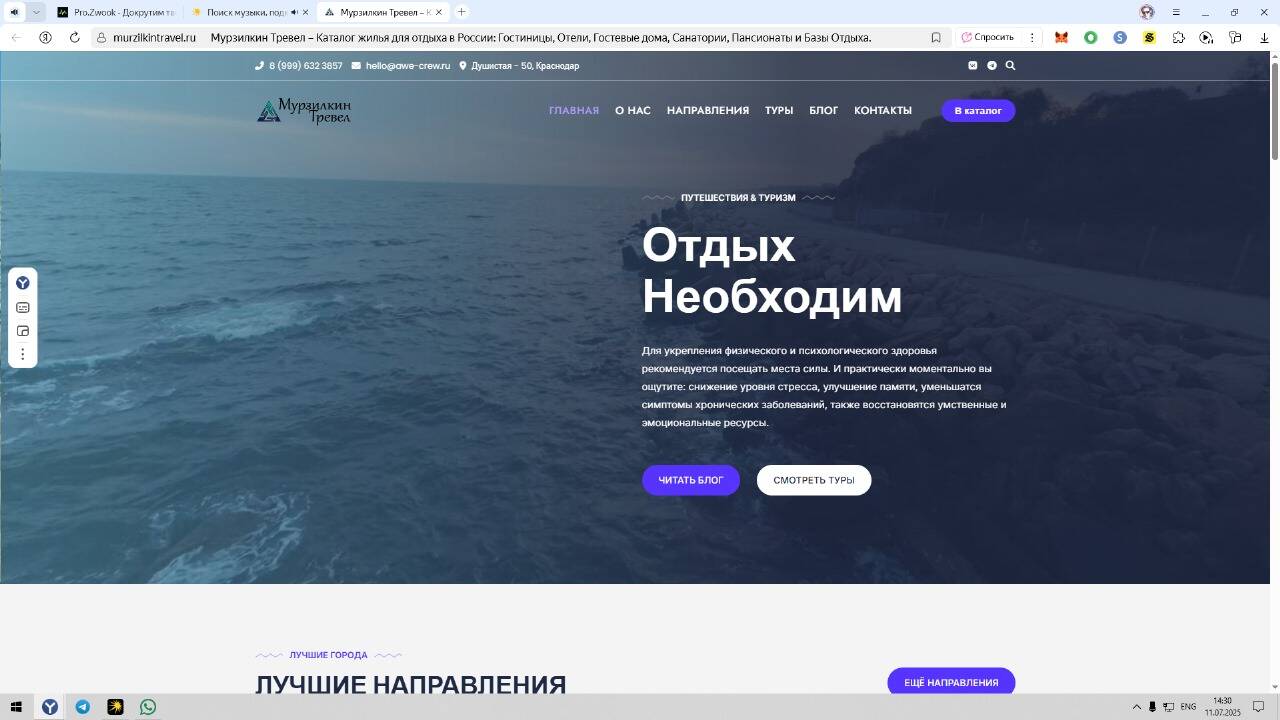Click the В каталог button
This screenshot has width=1280, height=720.
pos(977,110)
